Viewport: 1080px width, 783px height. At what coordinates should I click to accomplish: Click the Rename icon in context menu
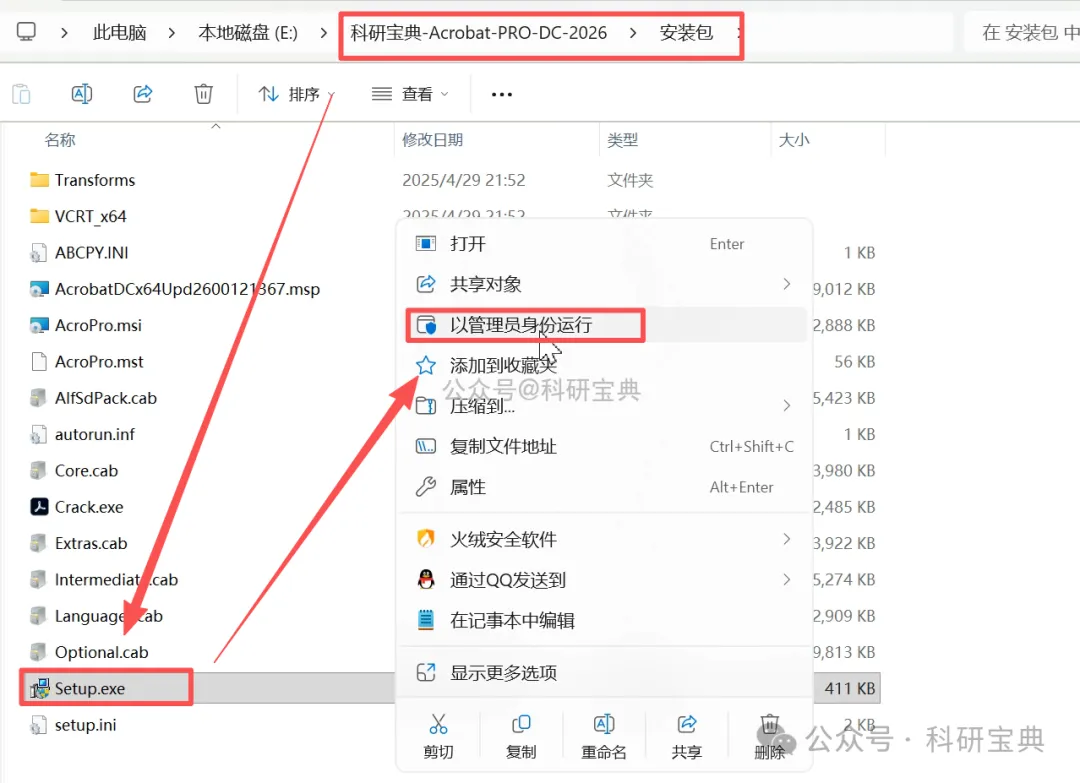[604, 724]
